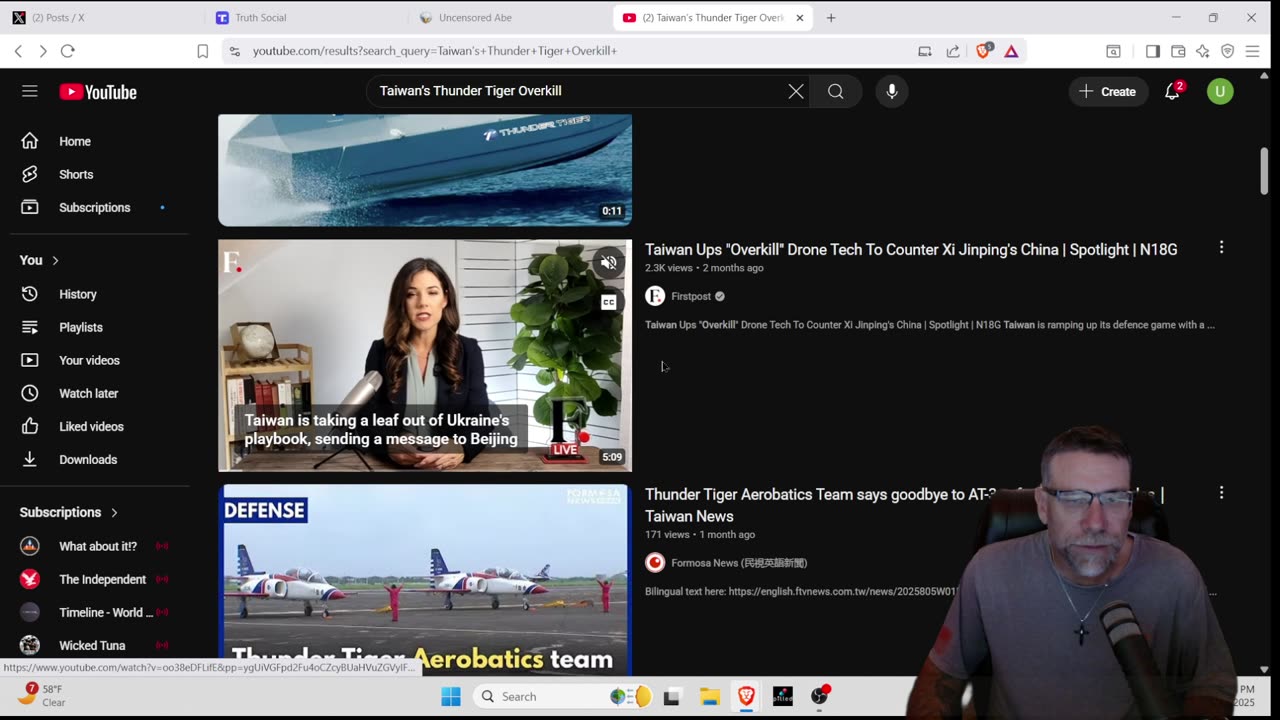Image resolution: width=1280 pixels, height=720 pixels.
Task: Open more options for the Thunder Tiger Aerobatics video
Action: [x=1221, y=493]
